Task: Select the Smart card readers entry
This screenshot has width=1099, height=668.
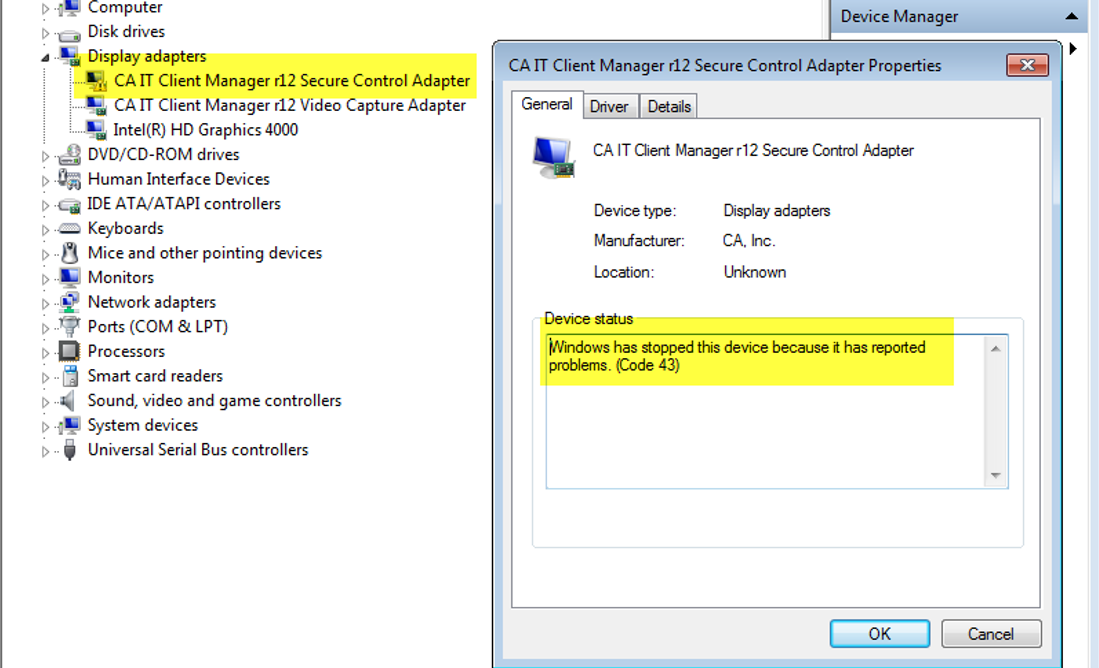Action: 155,376
